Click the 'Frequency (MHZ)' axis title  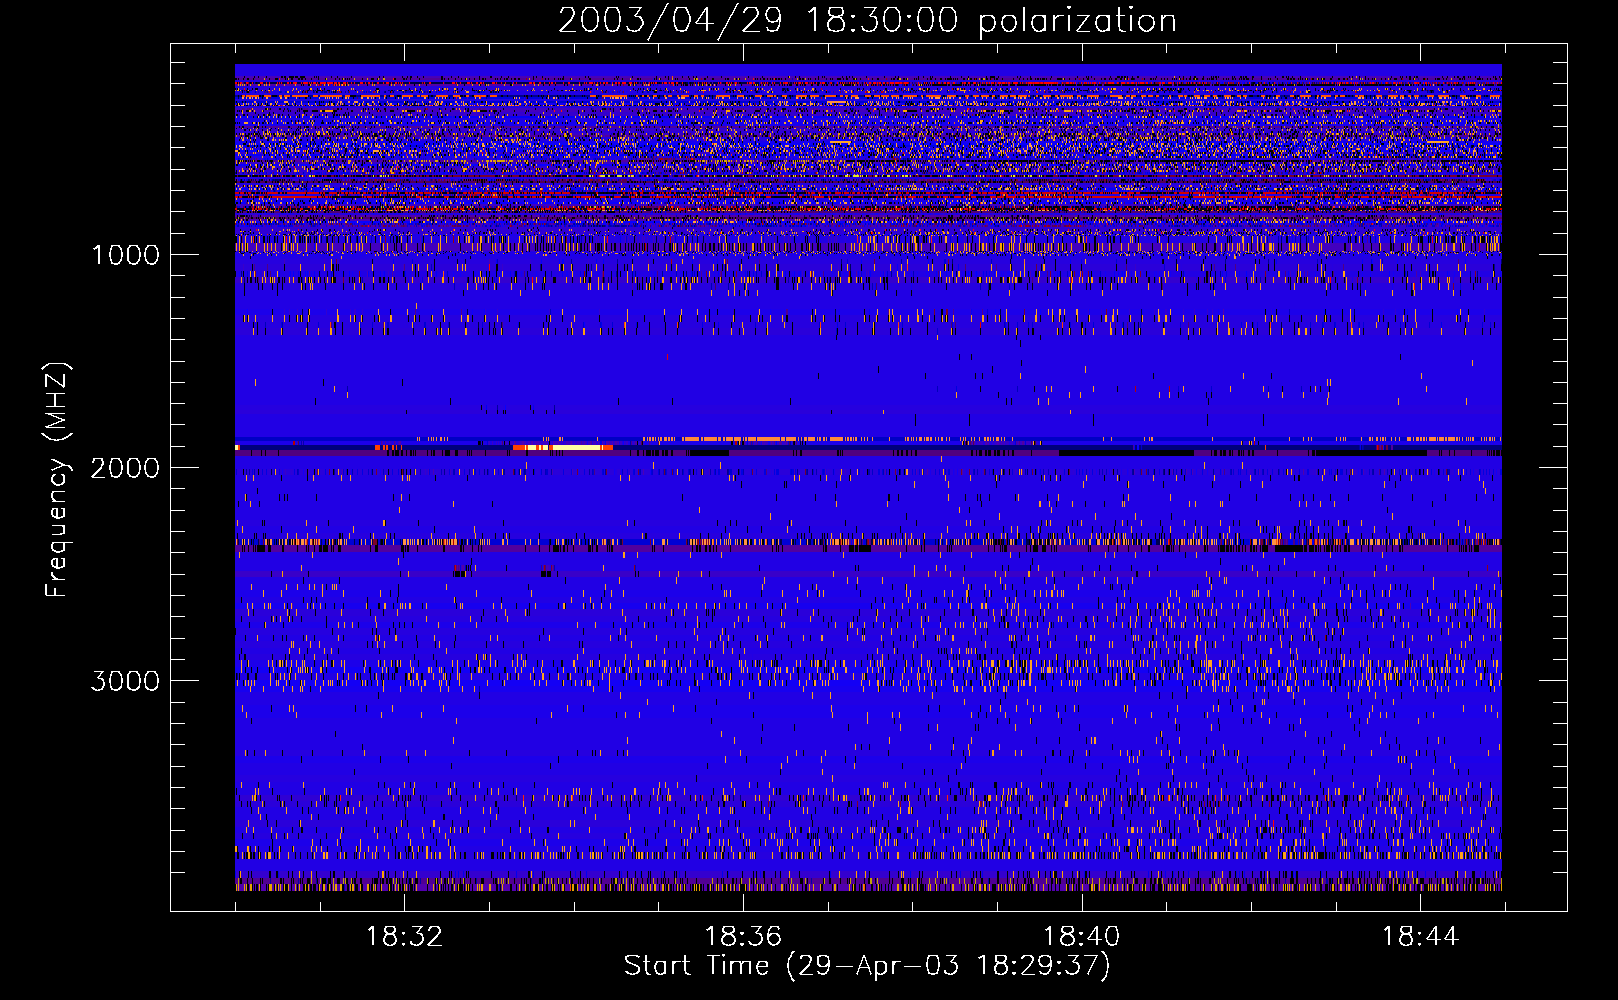[x=57, y=480]
